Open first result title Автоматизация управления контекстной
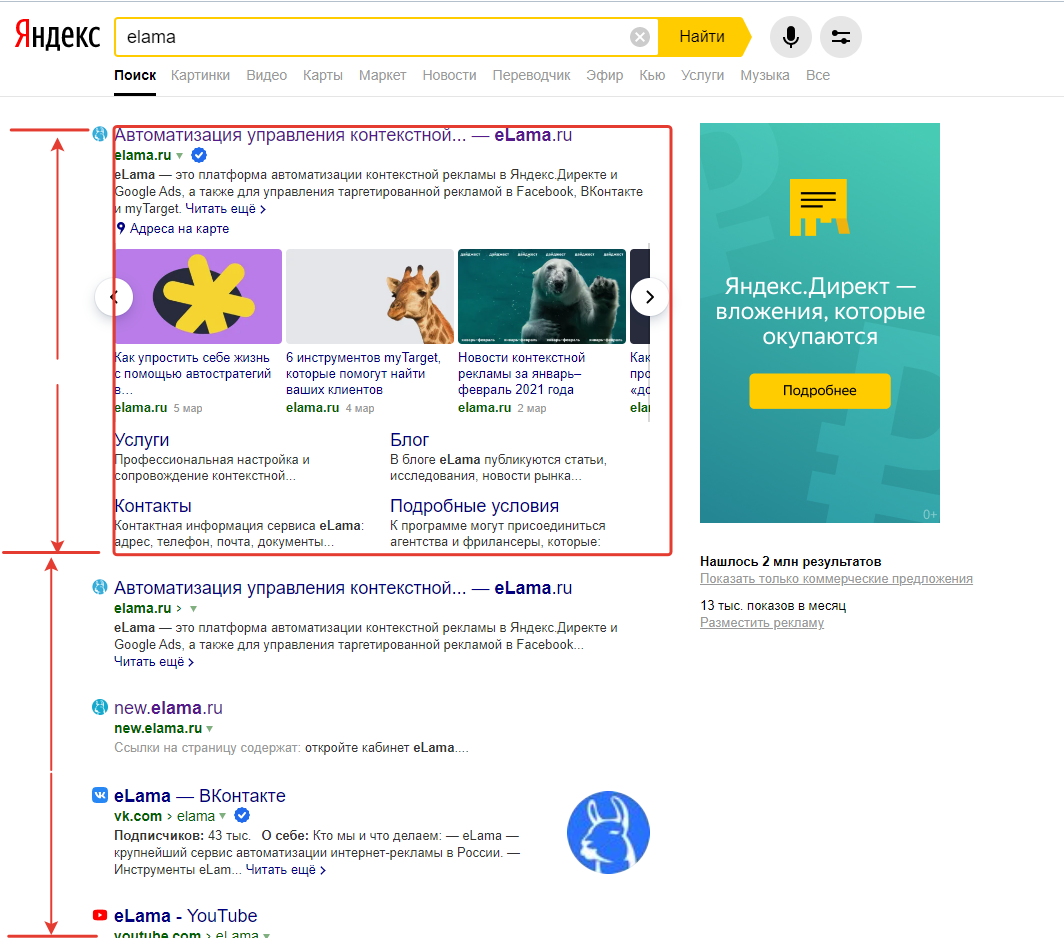 343,135
